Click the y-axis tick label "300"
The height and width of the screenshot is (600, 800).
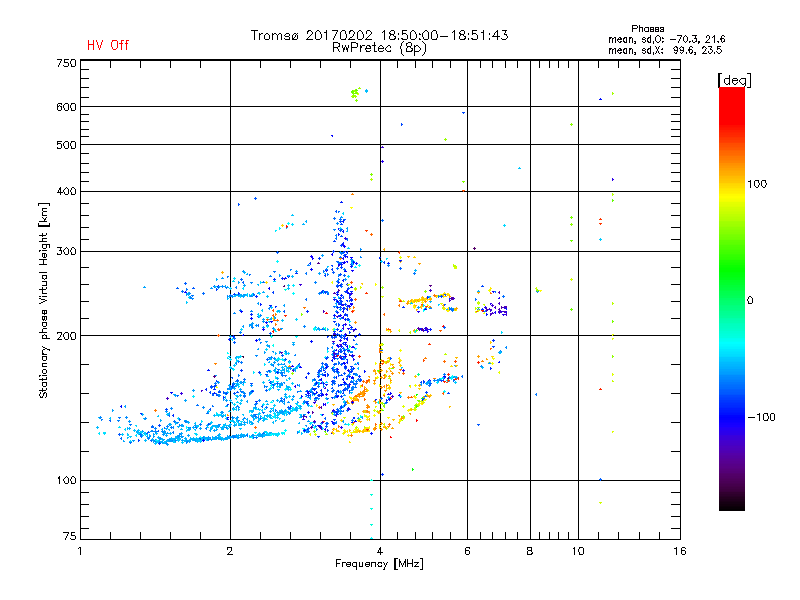point(66,252)
